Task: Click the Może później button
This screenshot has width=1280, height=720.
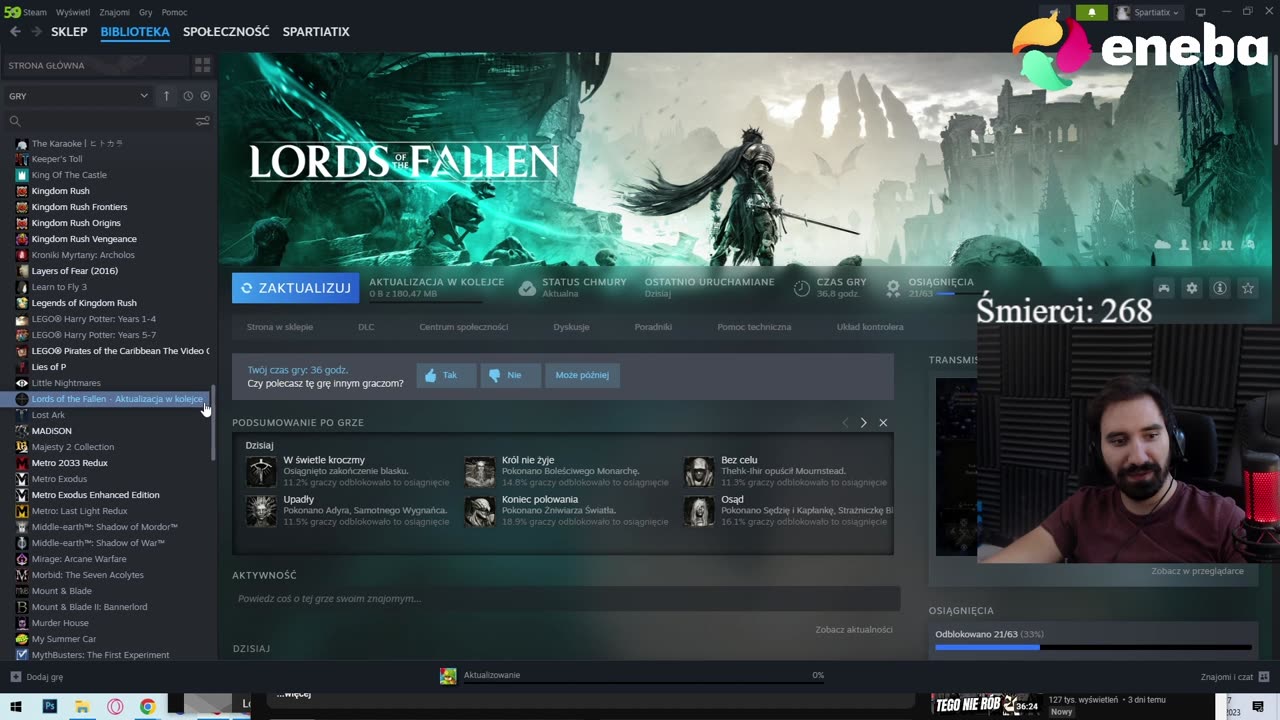Action: (582, 375)
